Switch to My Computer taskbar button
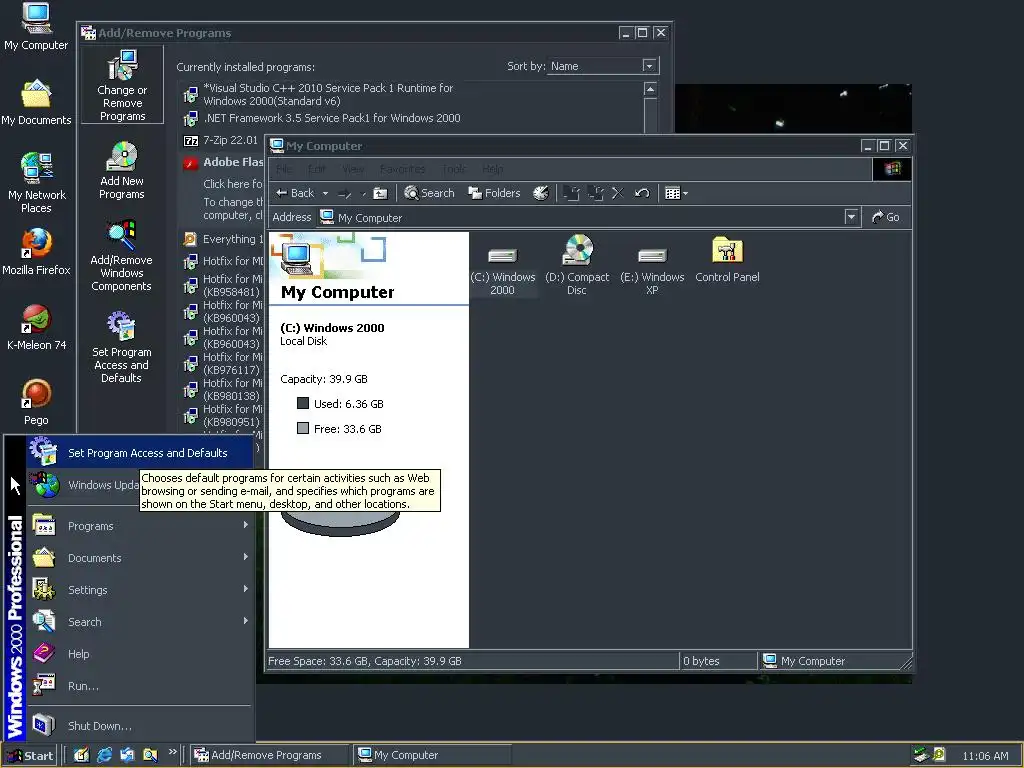1024x768 pixels. (x=432, y=755)
